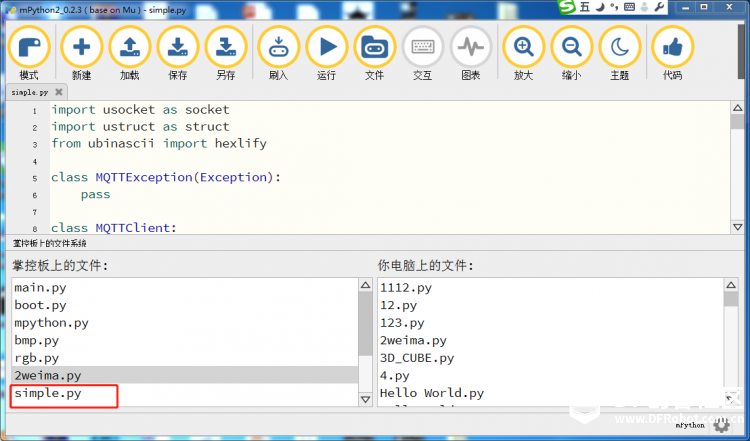Select simple.py in board file list

[x=185, y=393]
